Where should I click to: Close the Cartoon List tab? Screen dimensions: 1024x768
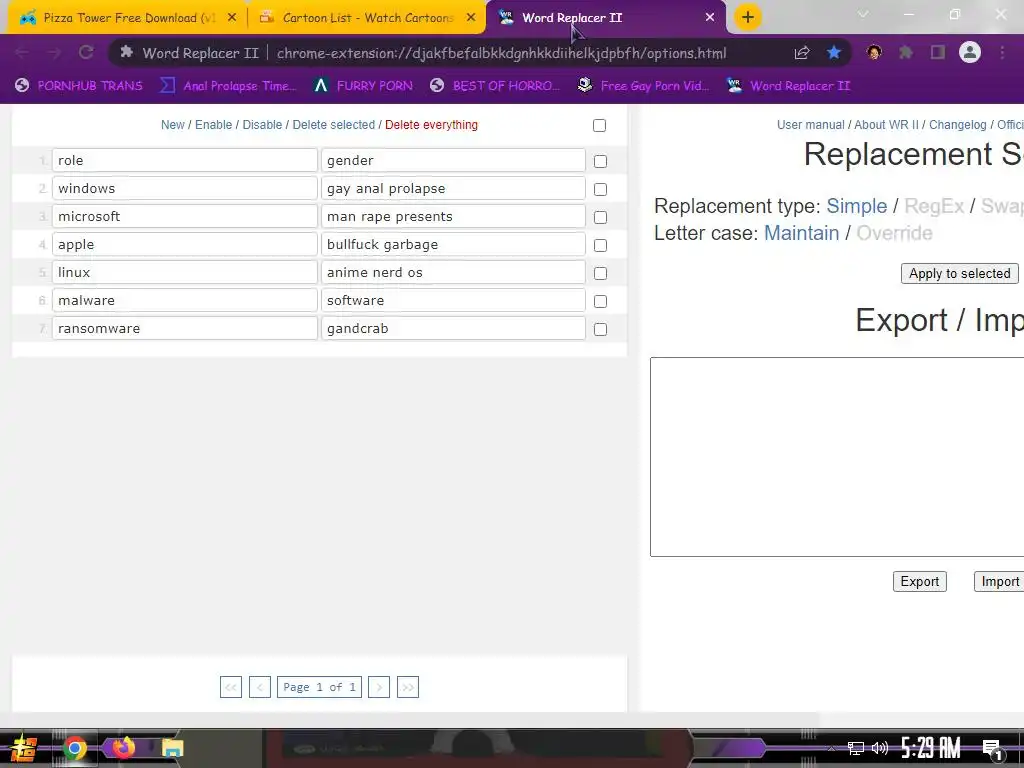coord(471,18)
